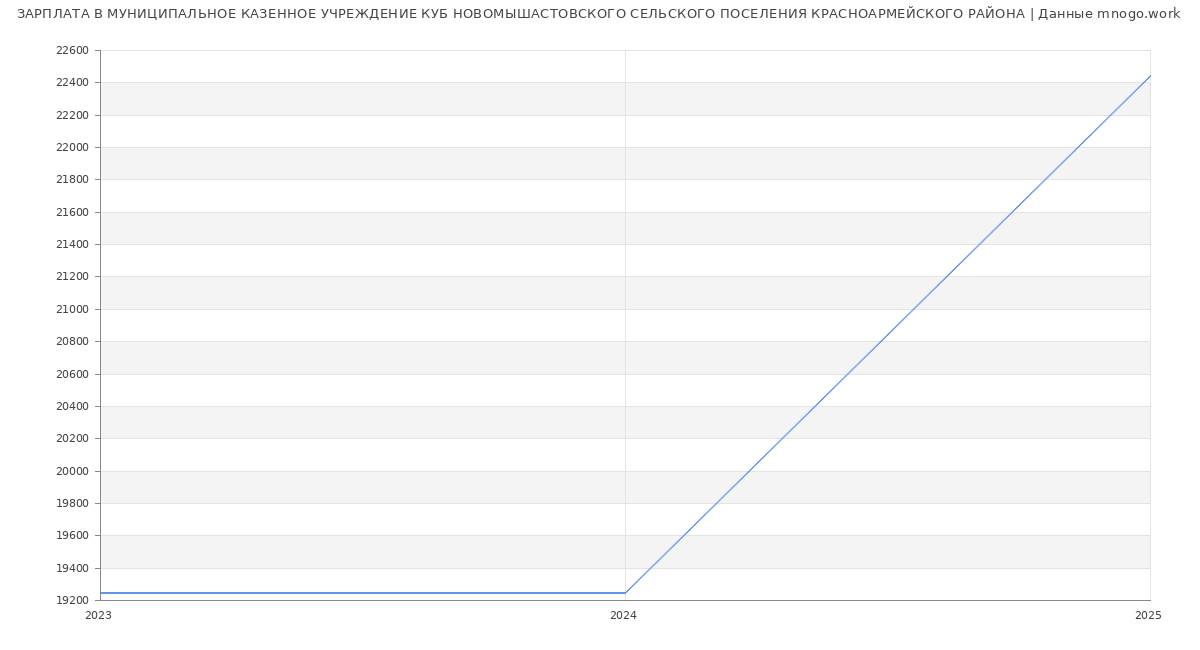Click the 22600 y-axis label
Screen dimensions: 1200x650
[x=72, y=51]
